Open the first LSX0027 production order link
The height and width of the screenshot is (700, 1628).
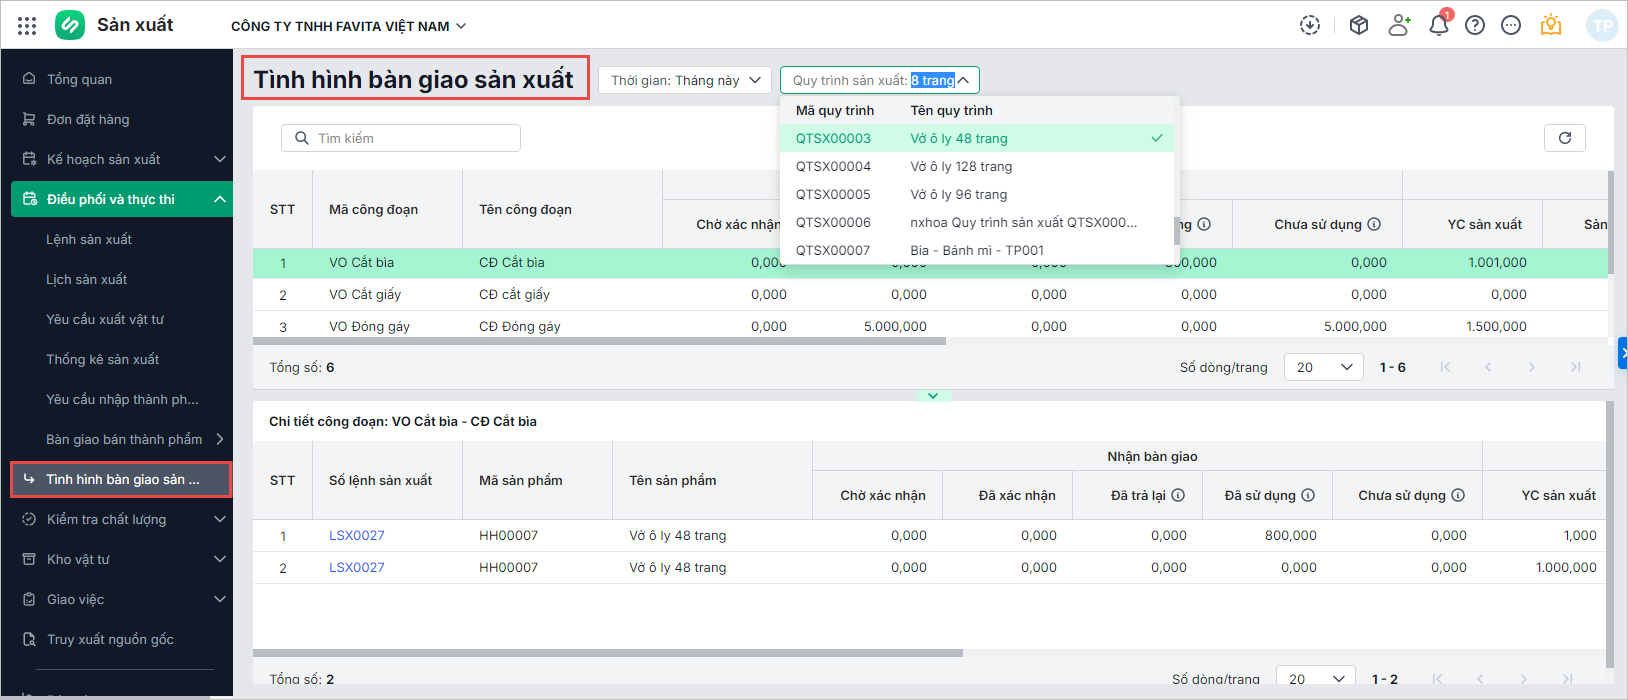tap(356, 535)
